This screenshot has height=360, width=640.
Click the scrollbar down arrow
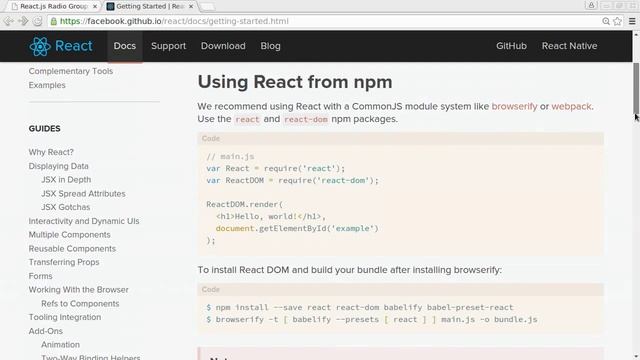click(x=636, y=356)
